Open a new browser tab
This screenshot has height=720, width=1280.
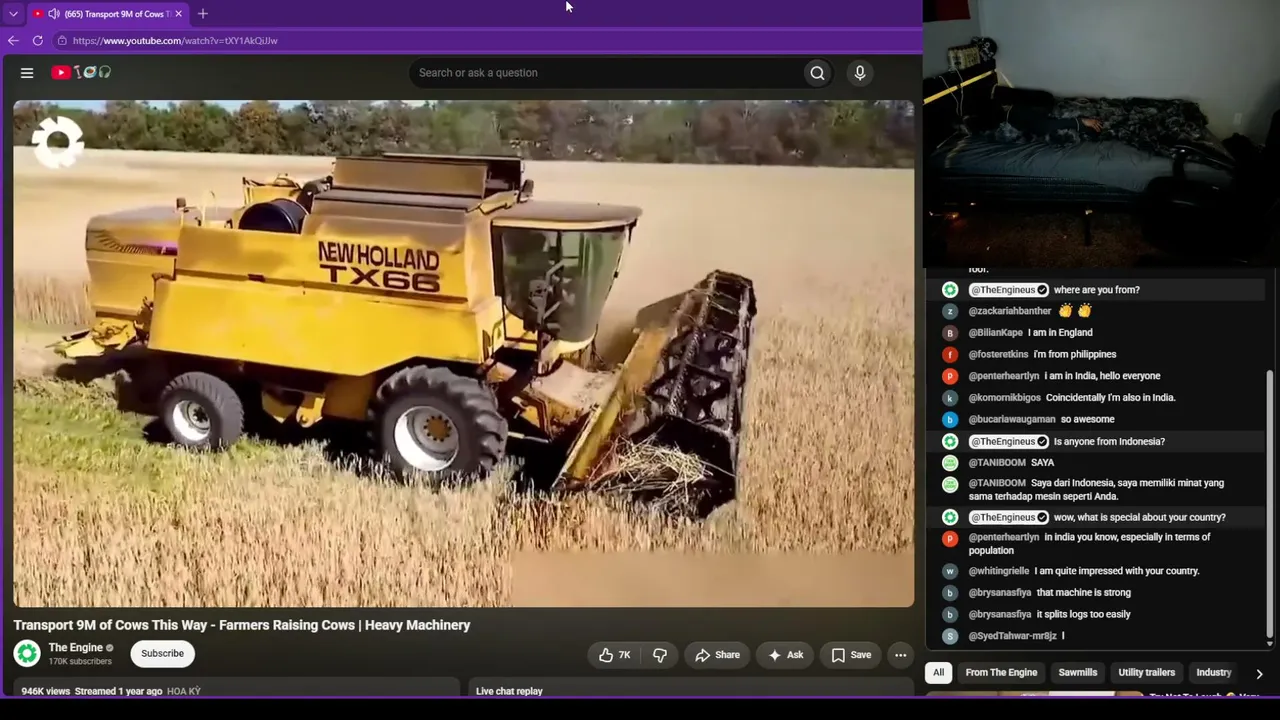203,14
